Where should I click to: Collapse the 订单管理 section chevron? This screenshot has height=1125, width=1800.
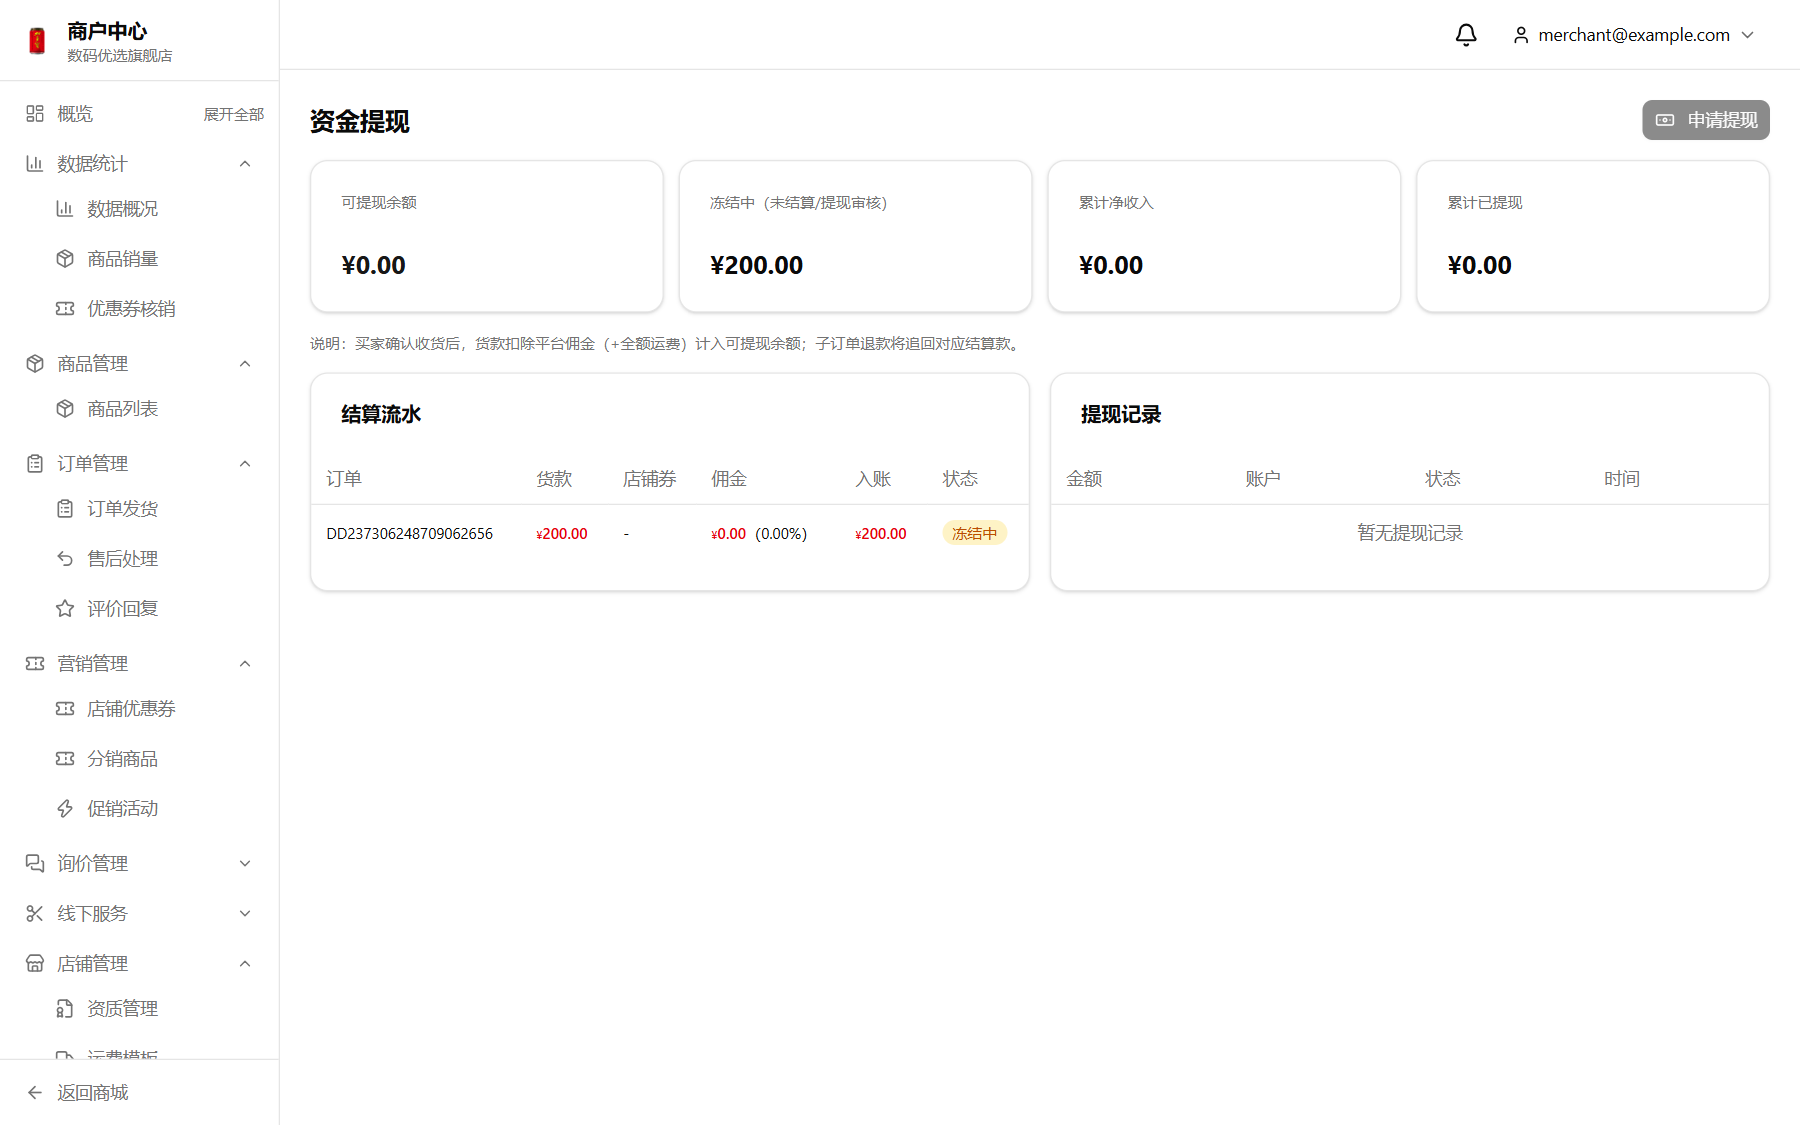[x=245, y=464]
